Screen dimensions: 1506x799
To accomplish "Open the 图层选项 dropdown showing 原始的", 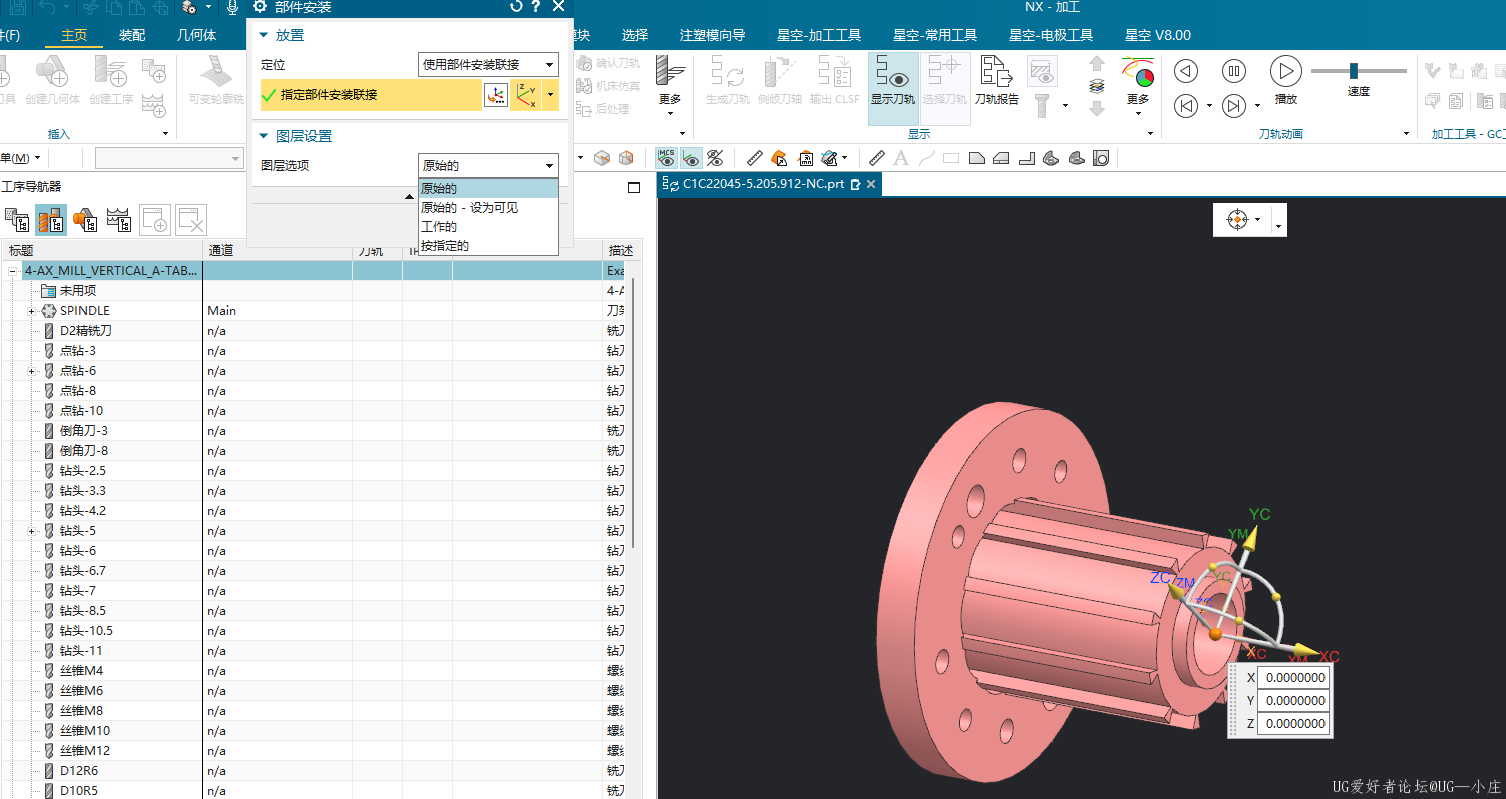I will [x=488, y=166].
